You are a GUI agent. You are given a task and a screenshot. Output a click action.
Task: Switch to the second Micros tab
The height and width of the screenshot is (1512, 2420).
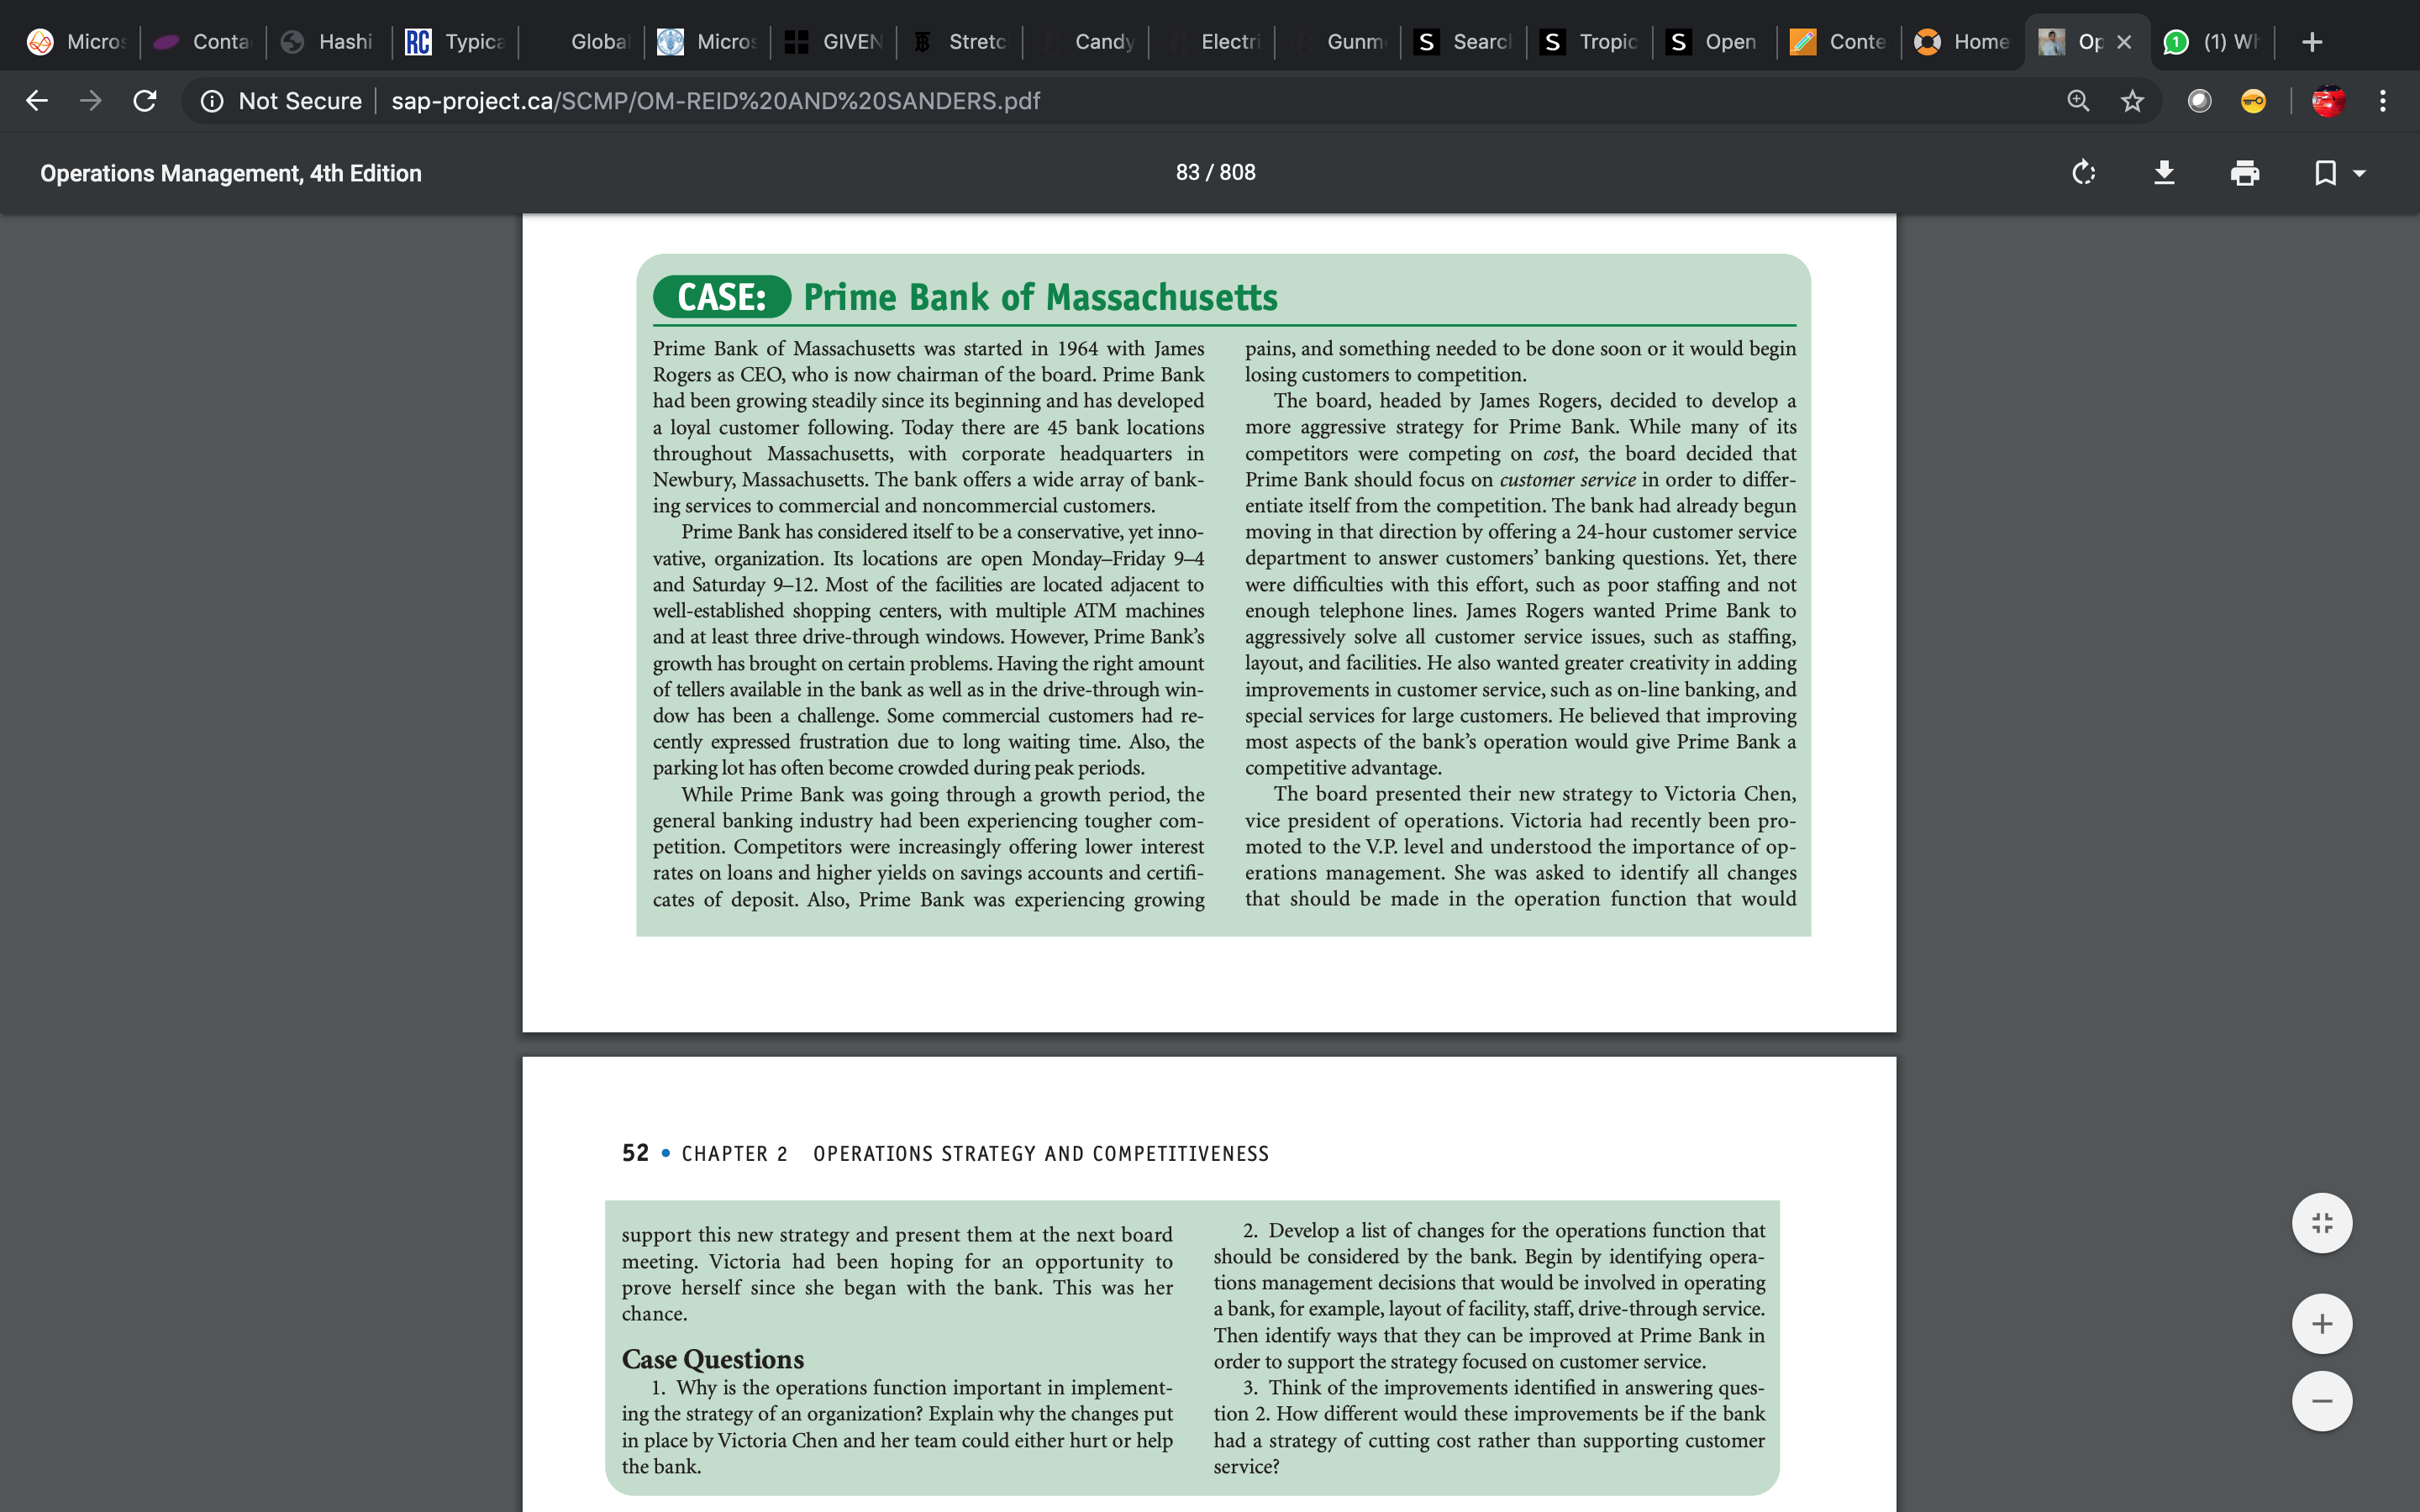coord(707,42)
